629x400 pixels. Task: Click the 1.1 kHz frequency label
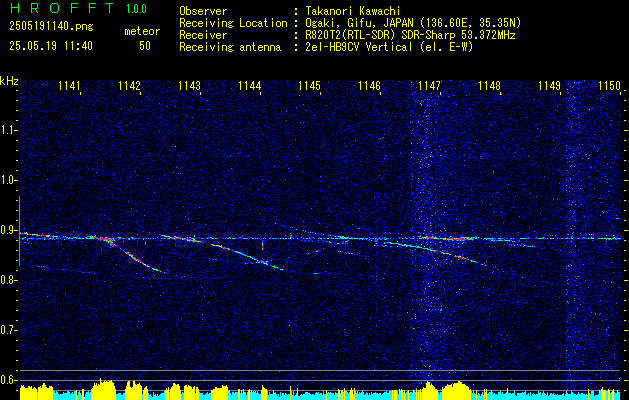8,130
